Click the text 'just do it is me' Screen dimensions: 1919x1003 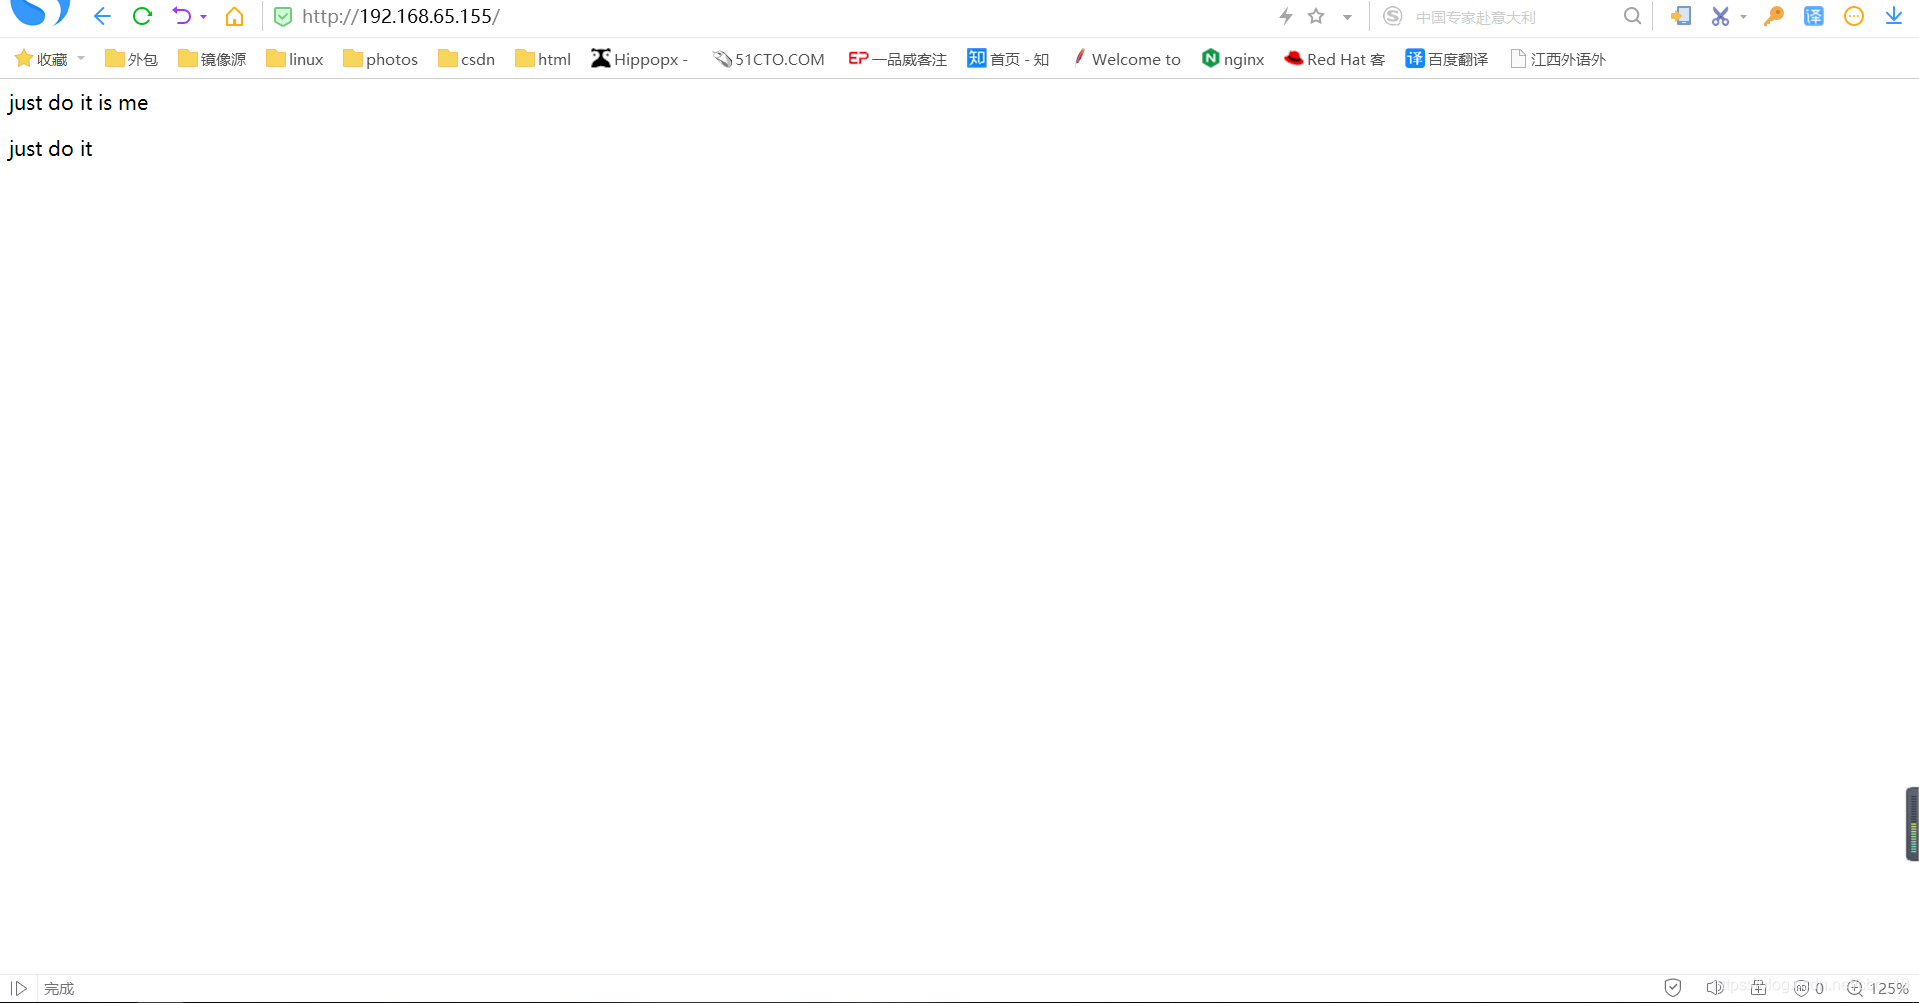click(x=78, y=103)
